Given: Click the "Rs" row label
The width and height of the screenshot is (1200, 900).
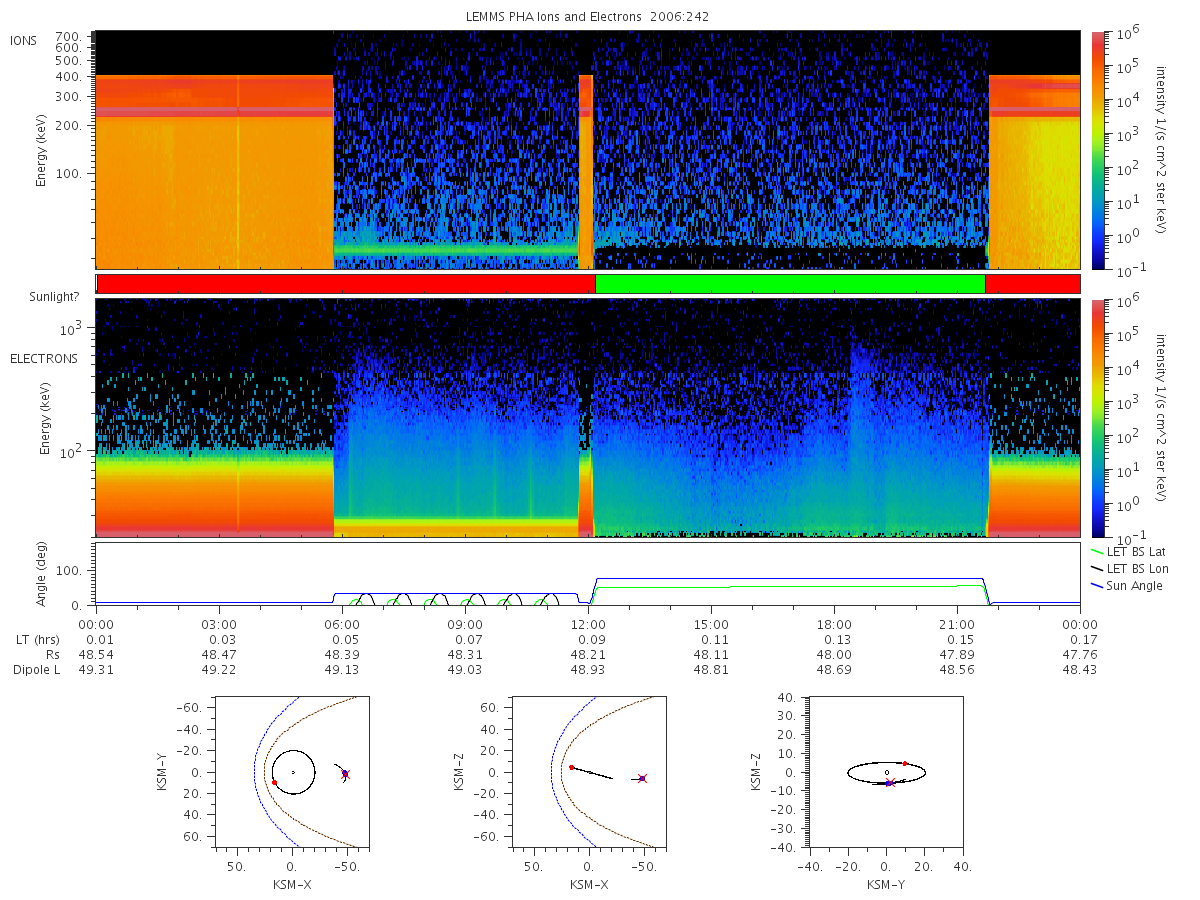Looking at the screenshot, I should point(51,654).
